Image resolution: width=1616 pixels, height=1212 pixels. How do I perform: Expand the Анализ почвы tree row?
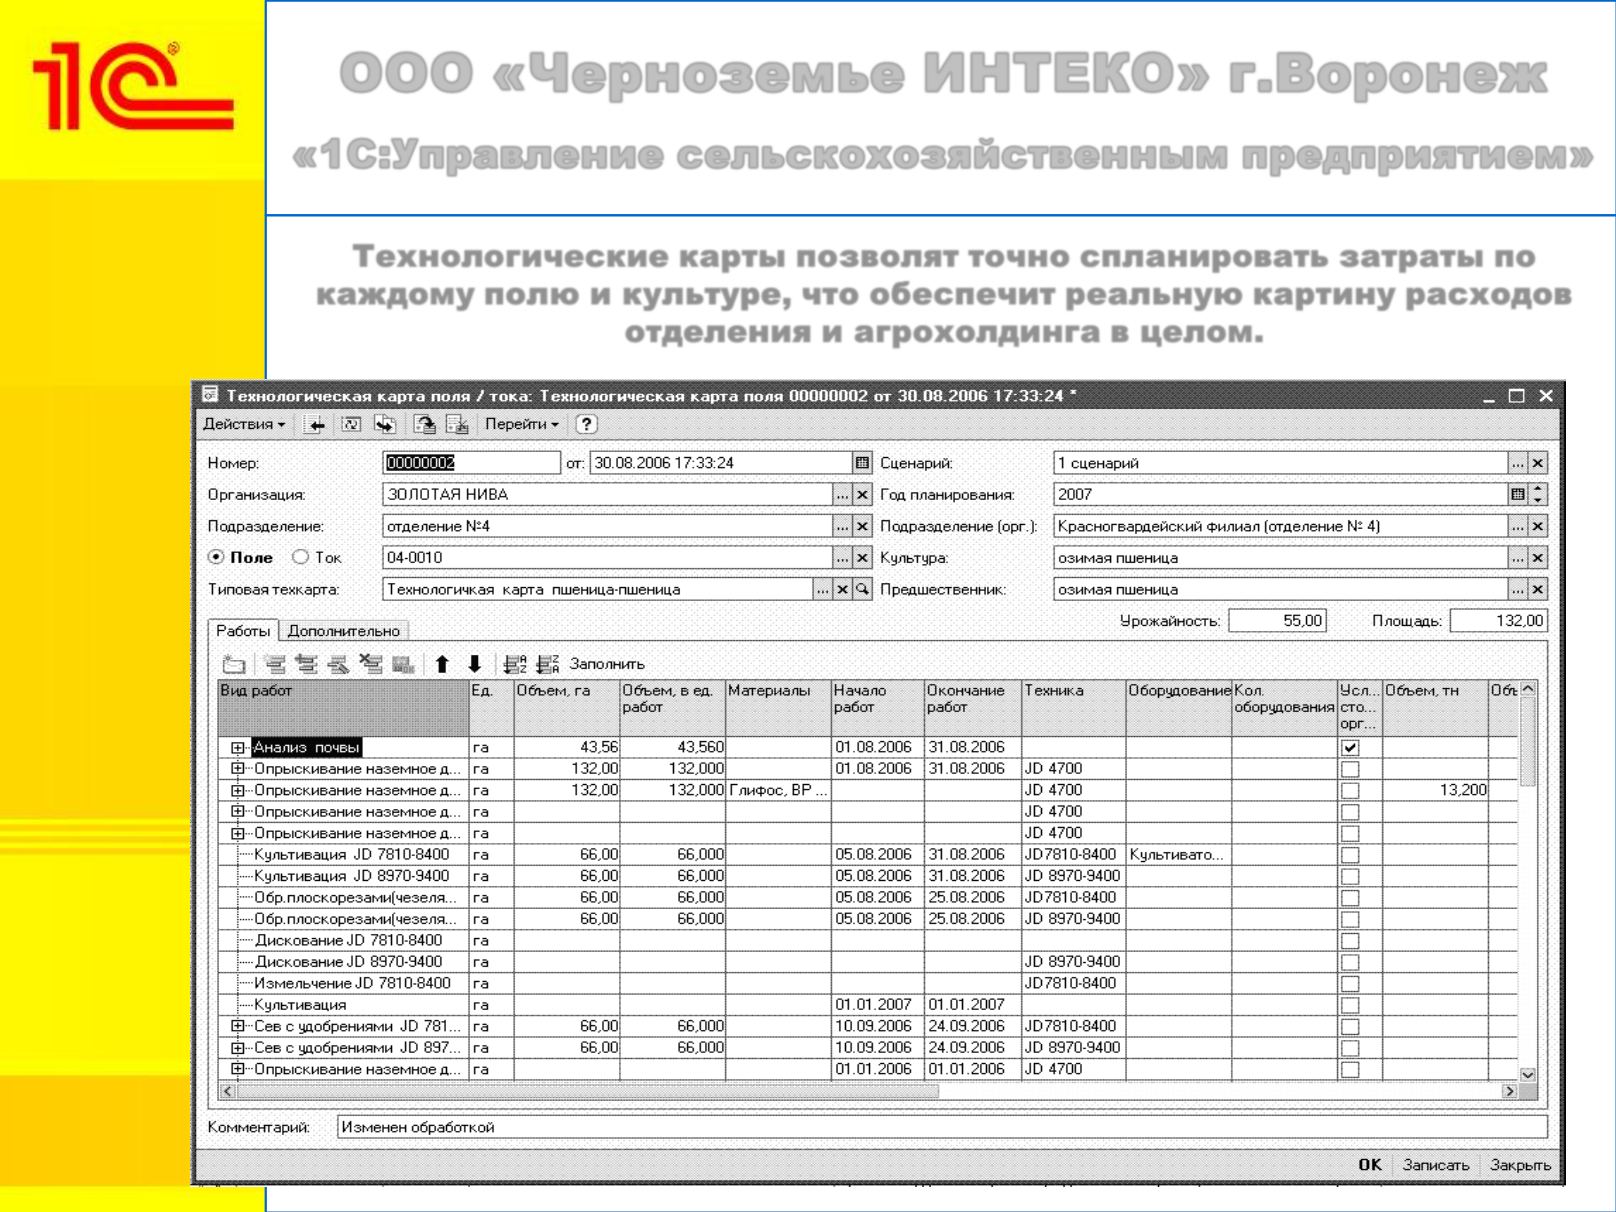[x=238, y=748]
